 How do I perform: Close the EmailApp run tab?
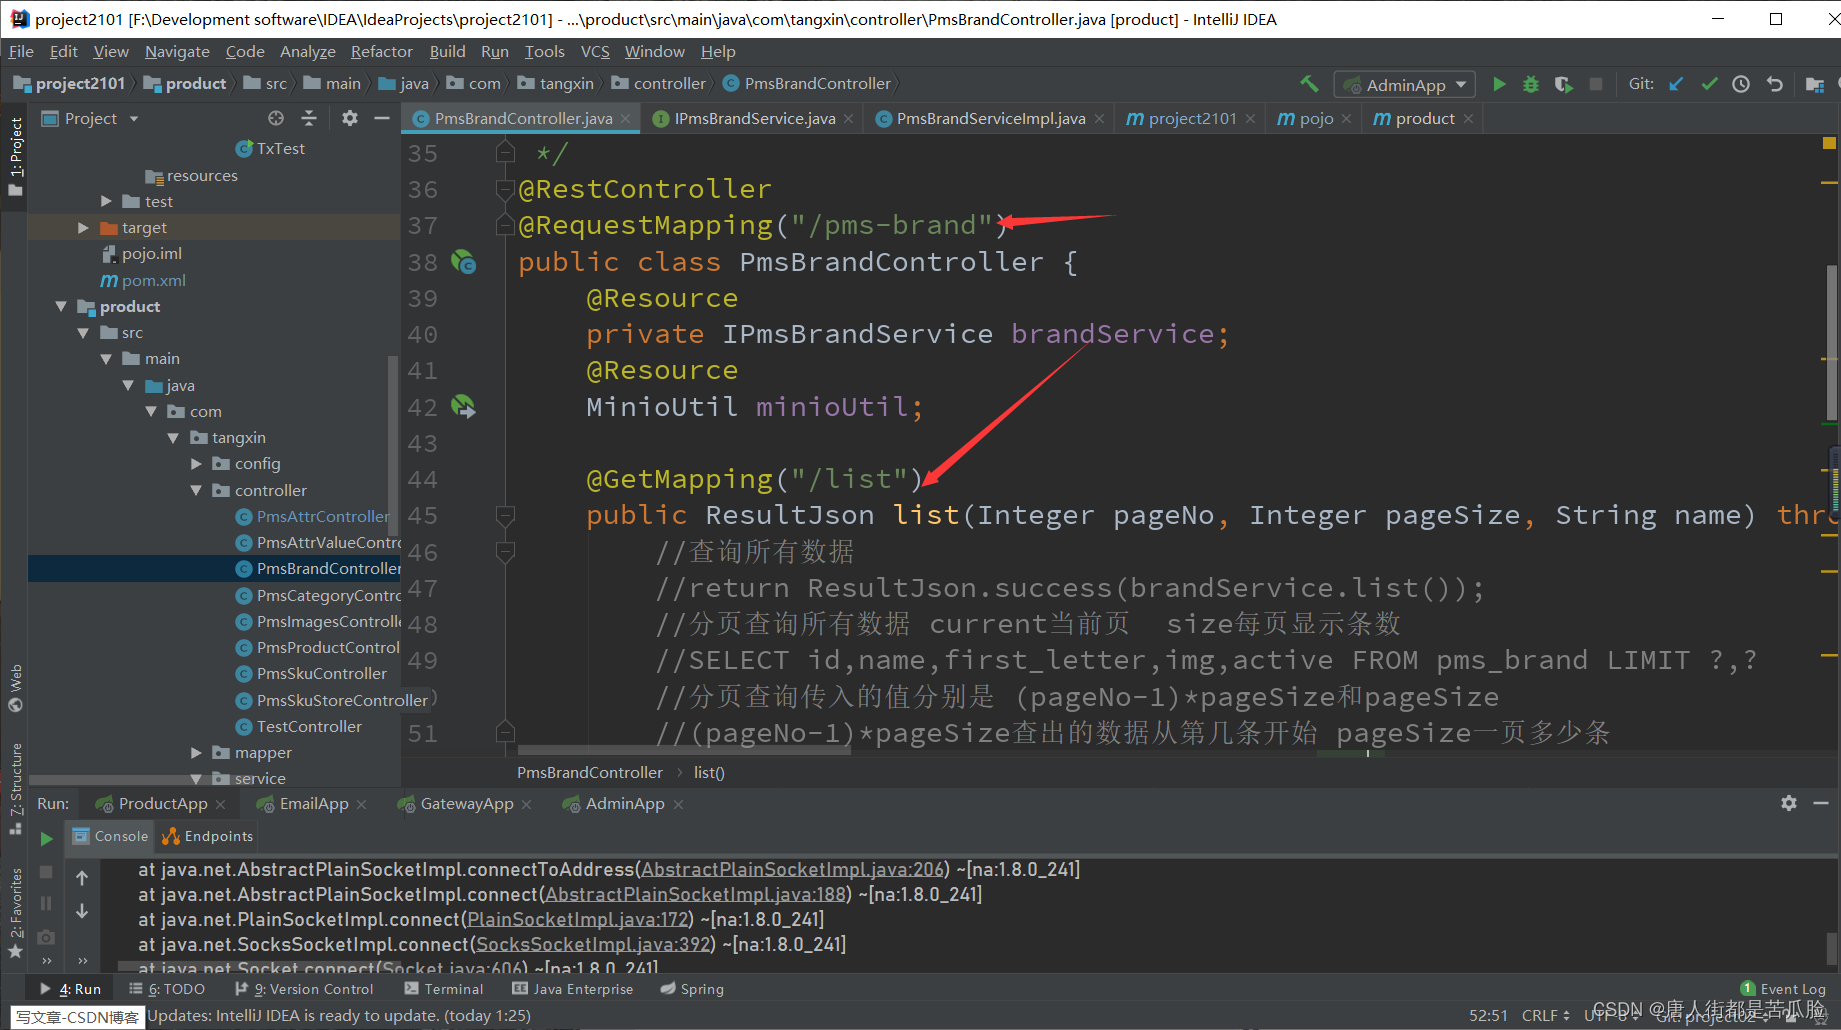(x=361, y=804)
